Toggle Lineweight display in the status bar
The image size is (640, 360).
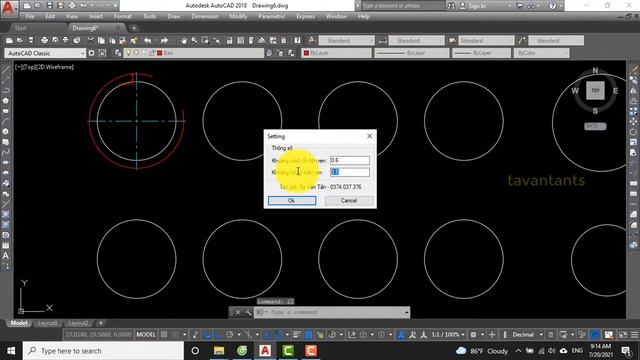click(297, 335)
